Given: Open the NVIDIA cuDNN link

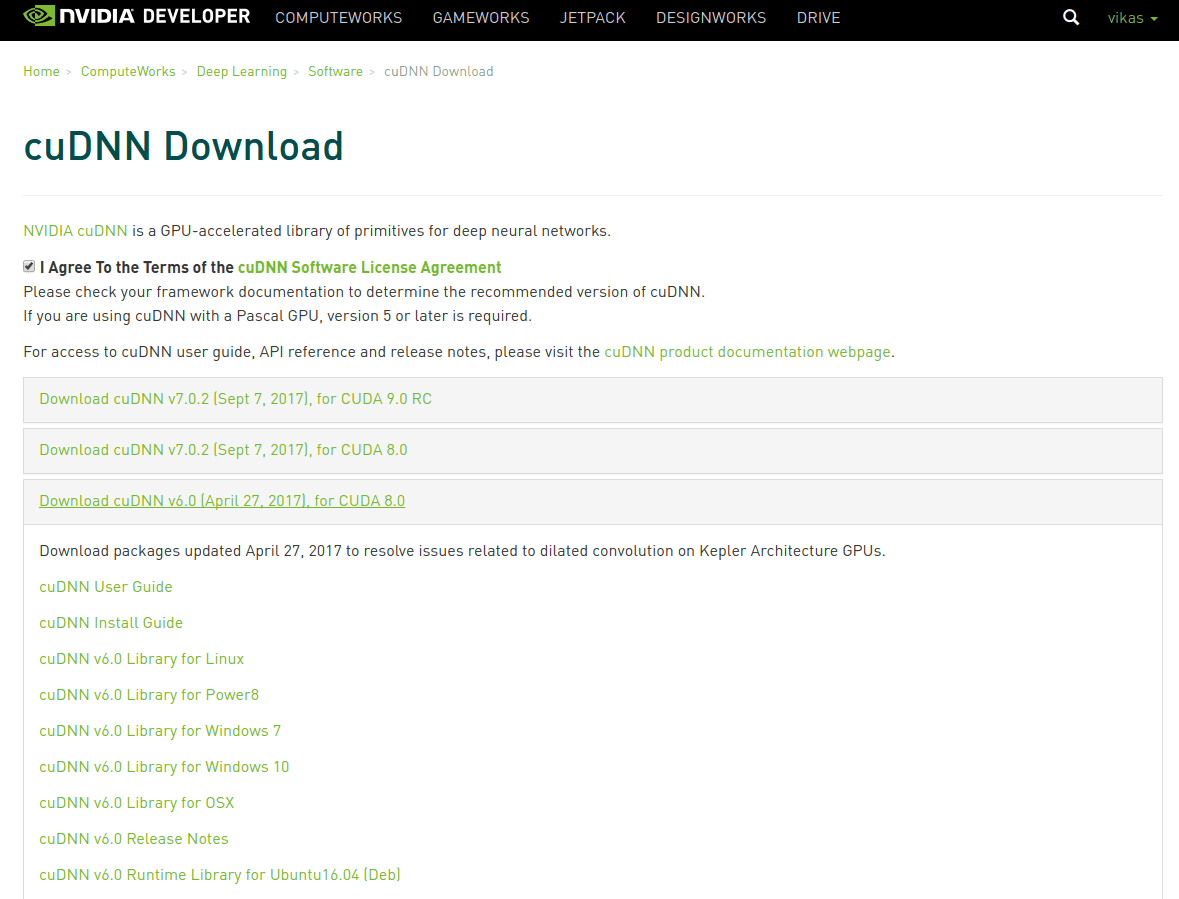Looking at the screenshot, I should tap(75, 231).
